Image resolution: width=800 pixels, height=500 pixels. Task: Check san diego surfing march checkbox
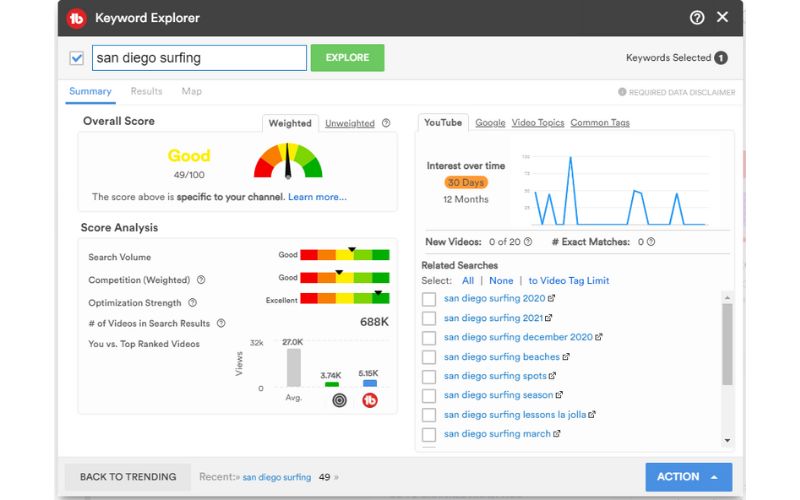coord(429,434)
